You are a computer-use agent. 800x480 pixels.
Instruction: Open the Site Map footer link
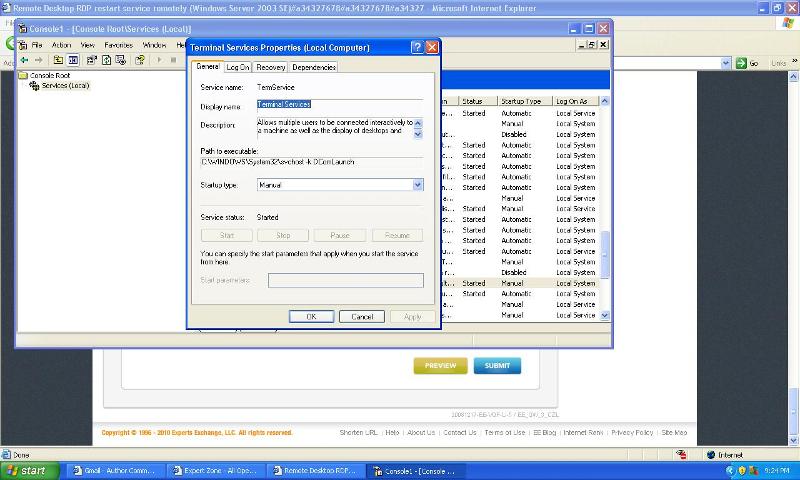(674, 433)
